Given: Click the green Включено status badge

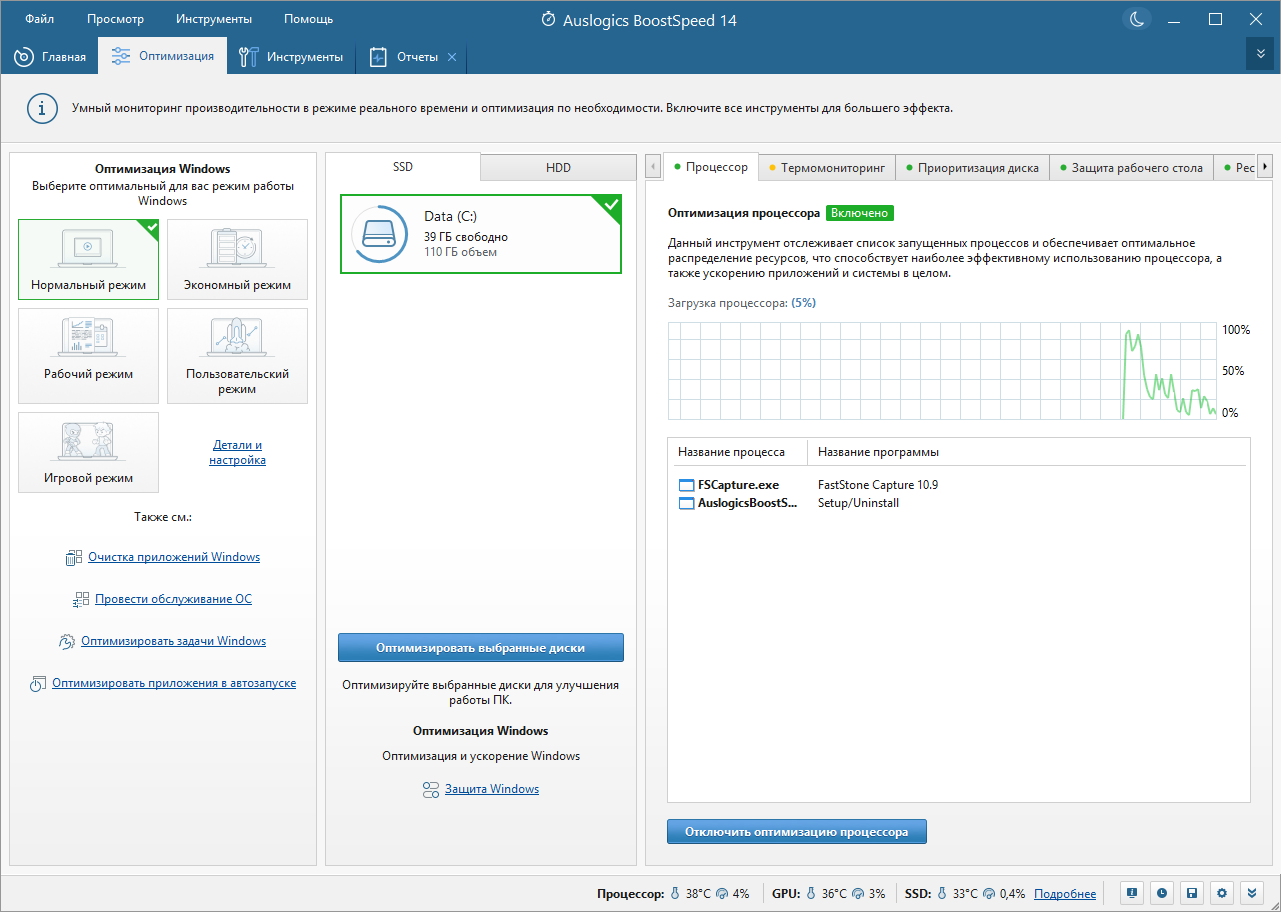Looking at the screenshot, I should pos(860,213).
